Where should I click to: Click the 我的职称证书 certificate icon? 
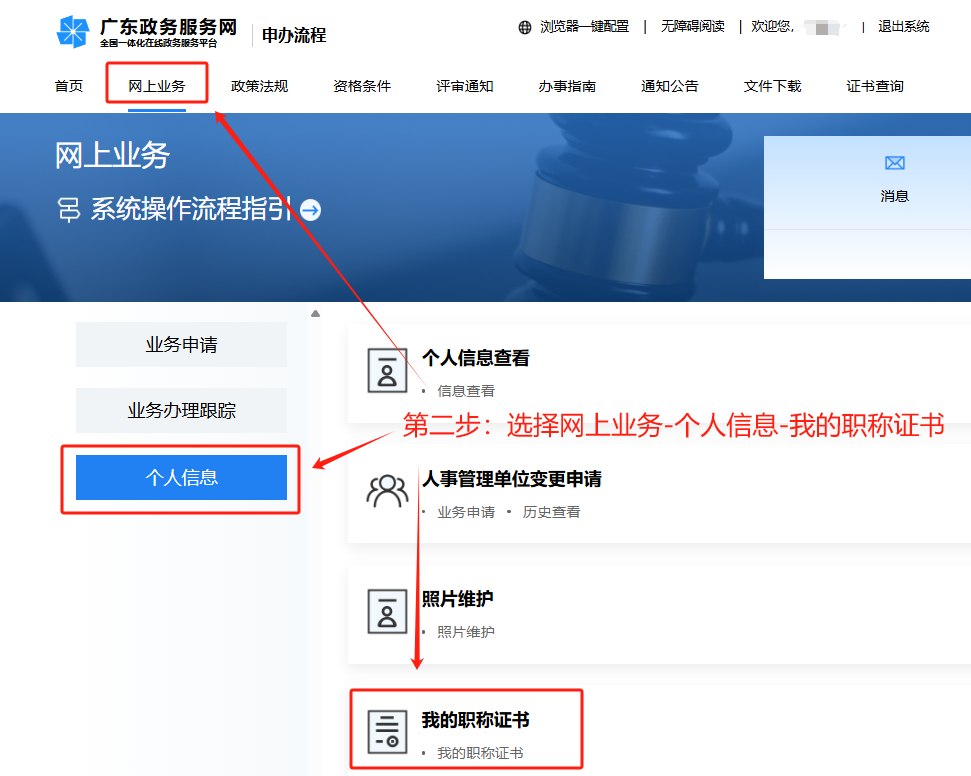click(x=387, y=731)
